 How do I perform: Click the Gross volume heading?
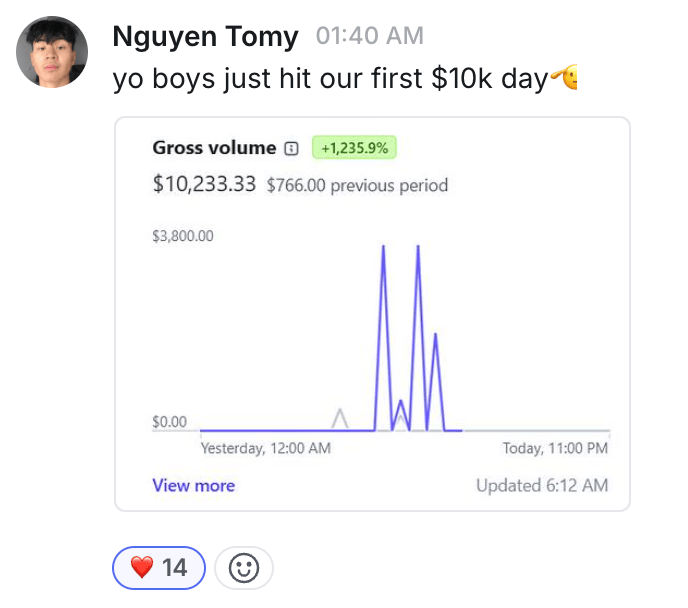pos(214,148)
